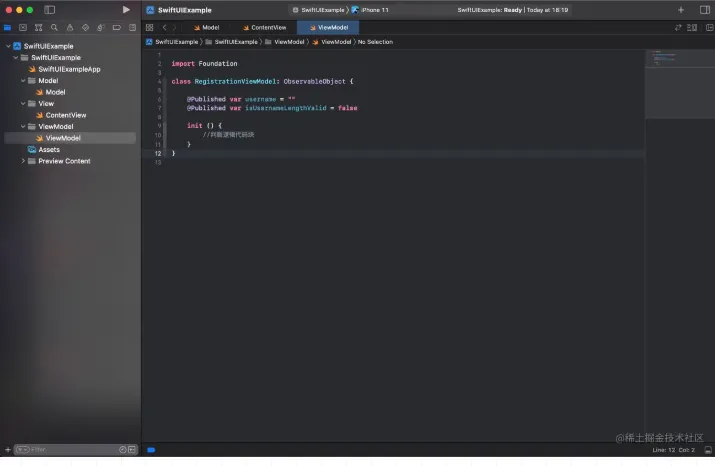Click the Library plus button
Image resolution: width=715 pixels, height=466 pixels.
coord(681,10)
